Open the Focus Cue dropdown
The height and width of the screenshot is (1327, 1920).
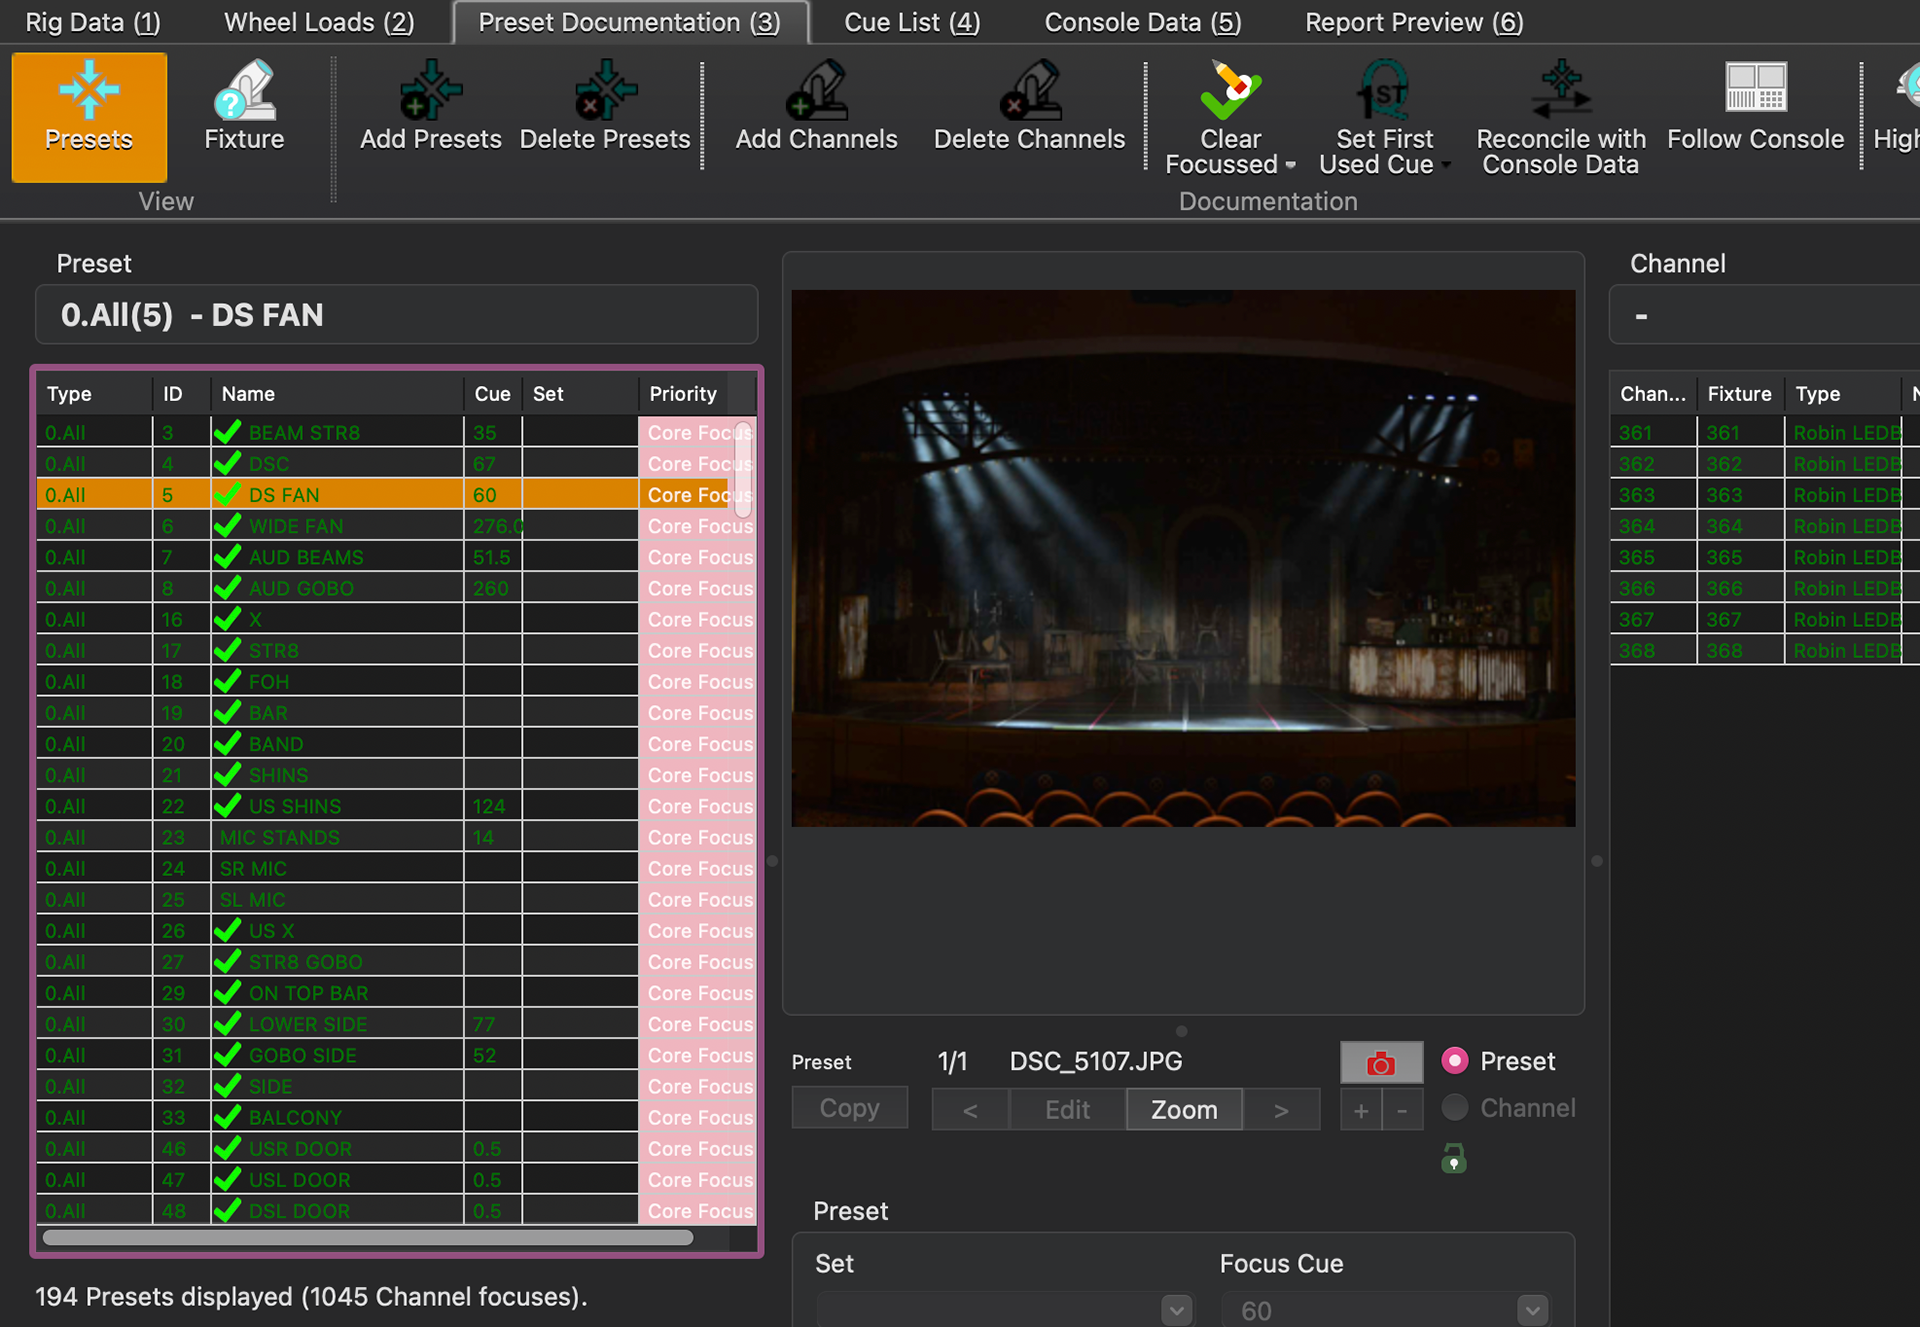click(1532, 1310)
